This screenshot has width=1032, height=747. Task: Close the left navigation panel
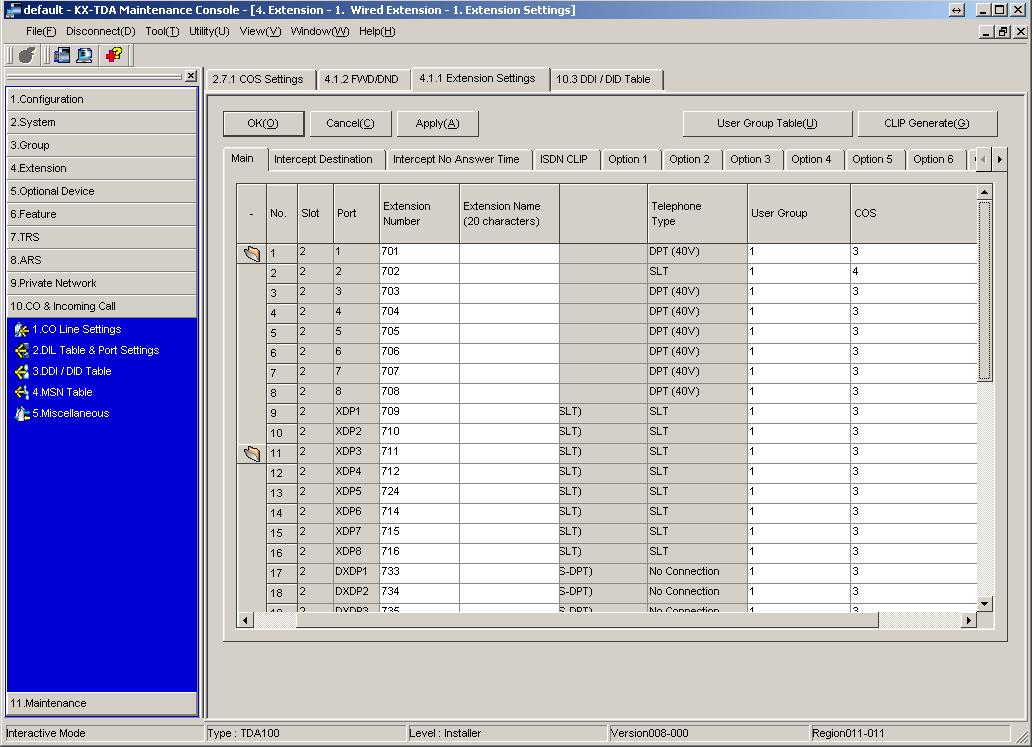(191, 76)
